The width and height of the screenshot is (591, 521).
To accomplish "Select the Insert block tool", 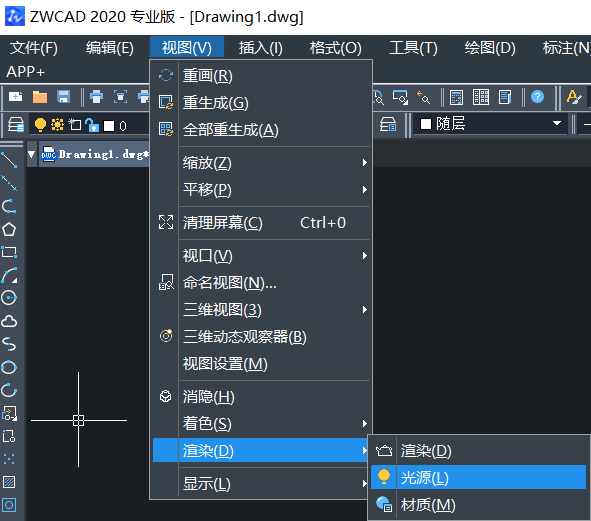I will (x=9, y=414).
